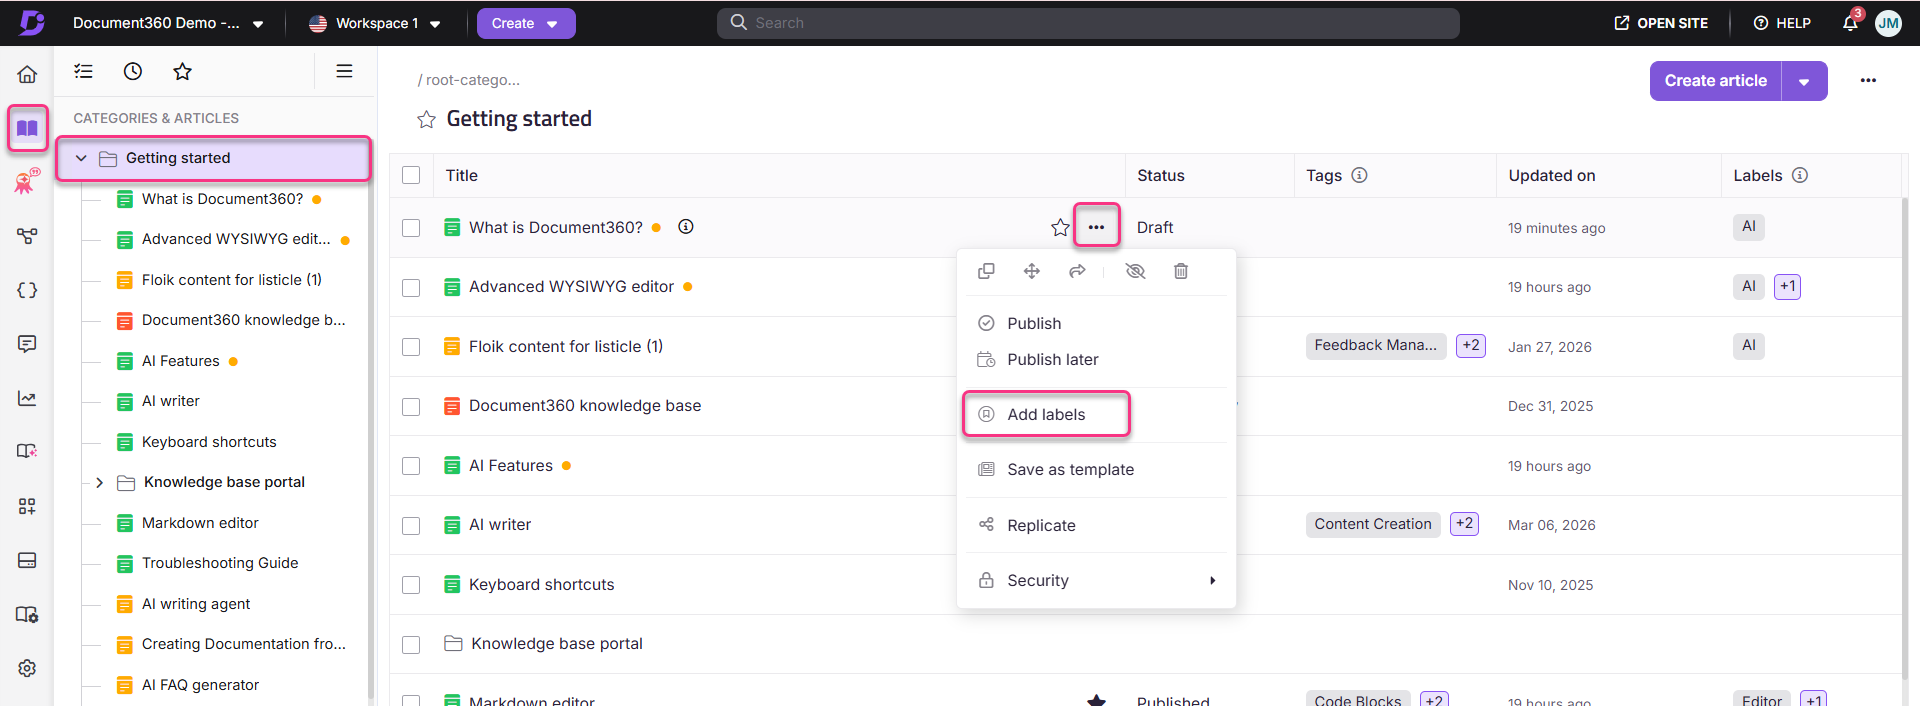Star the Getting started category heading
The height and width of the screenshot is (706, 1920).
426,120
